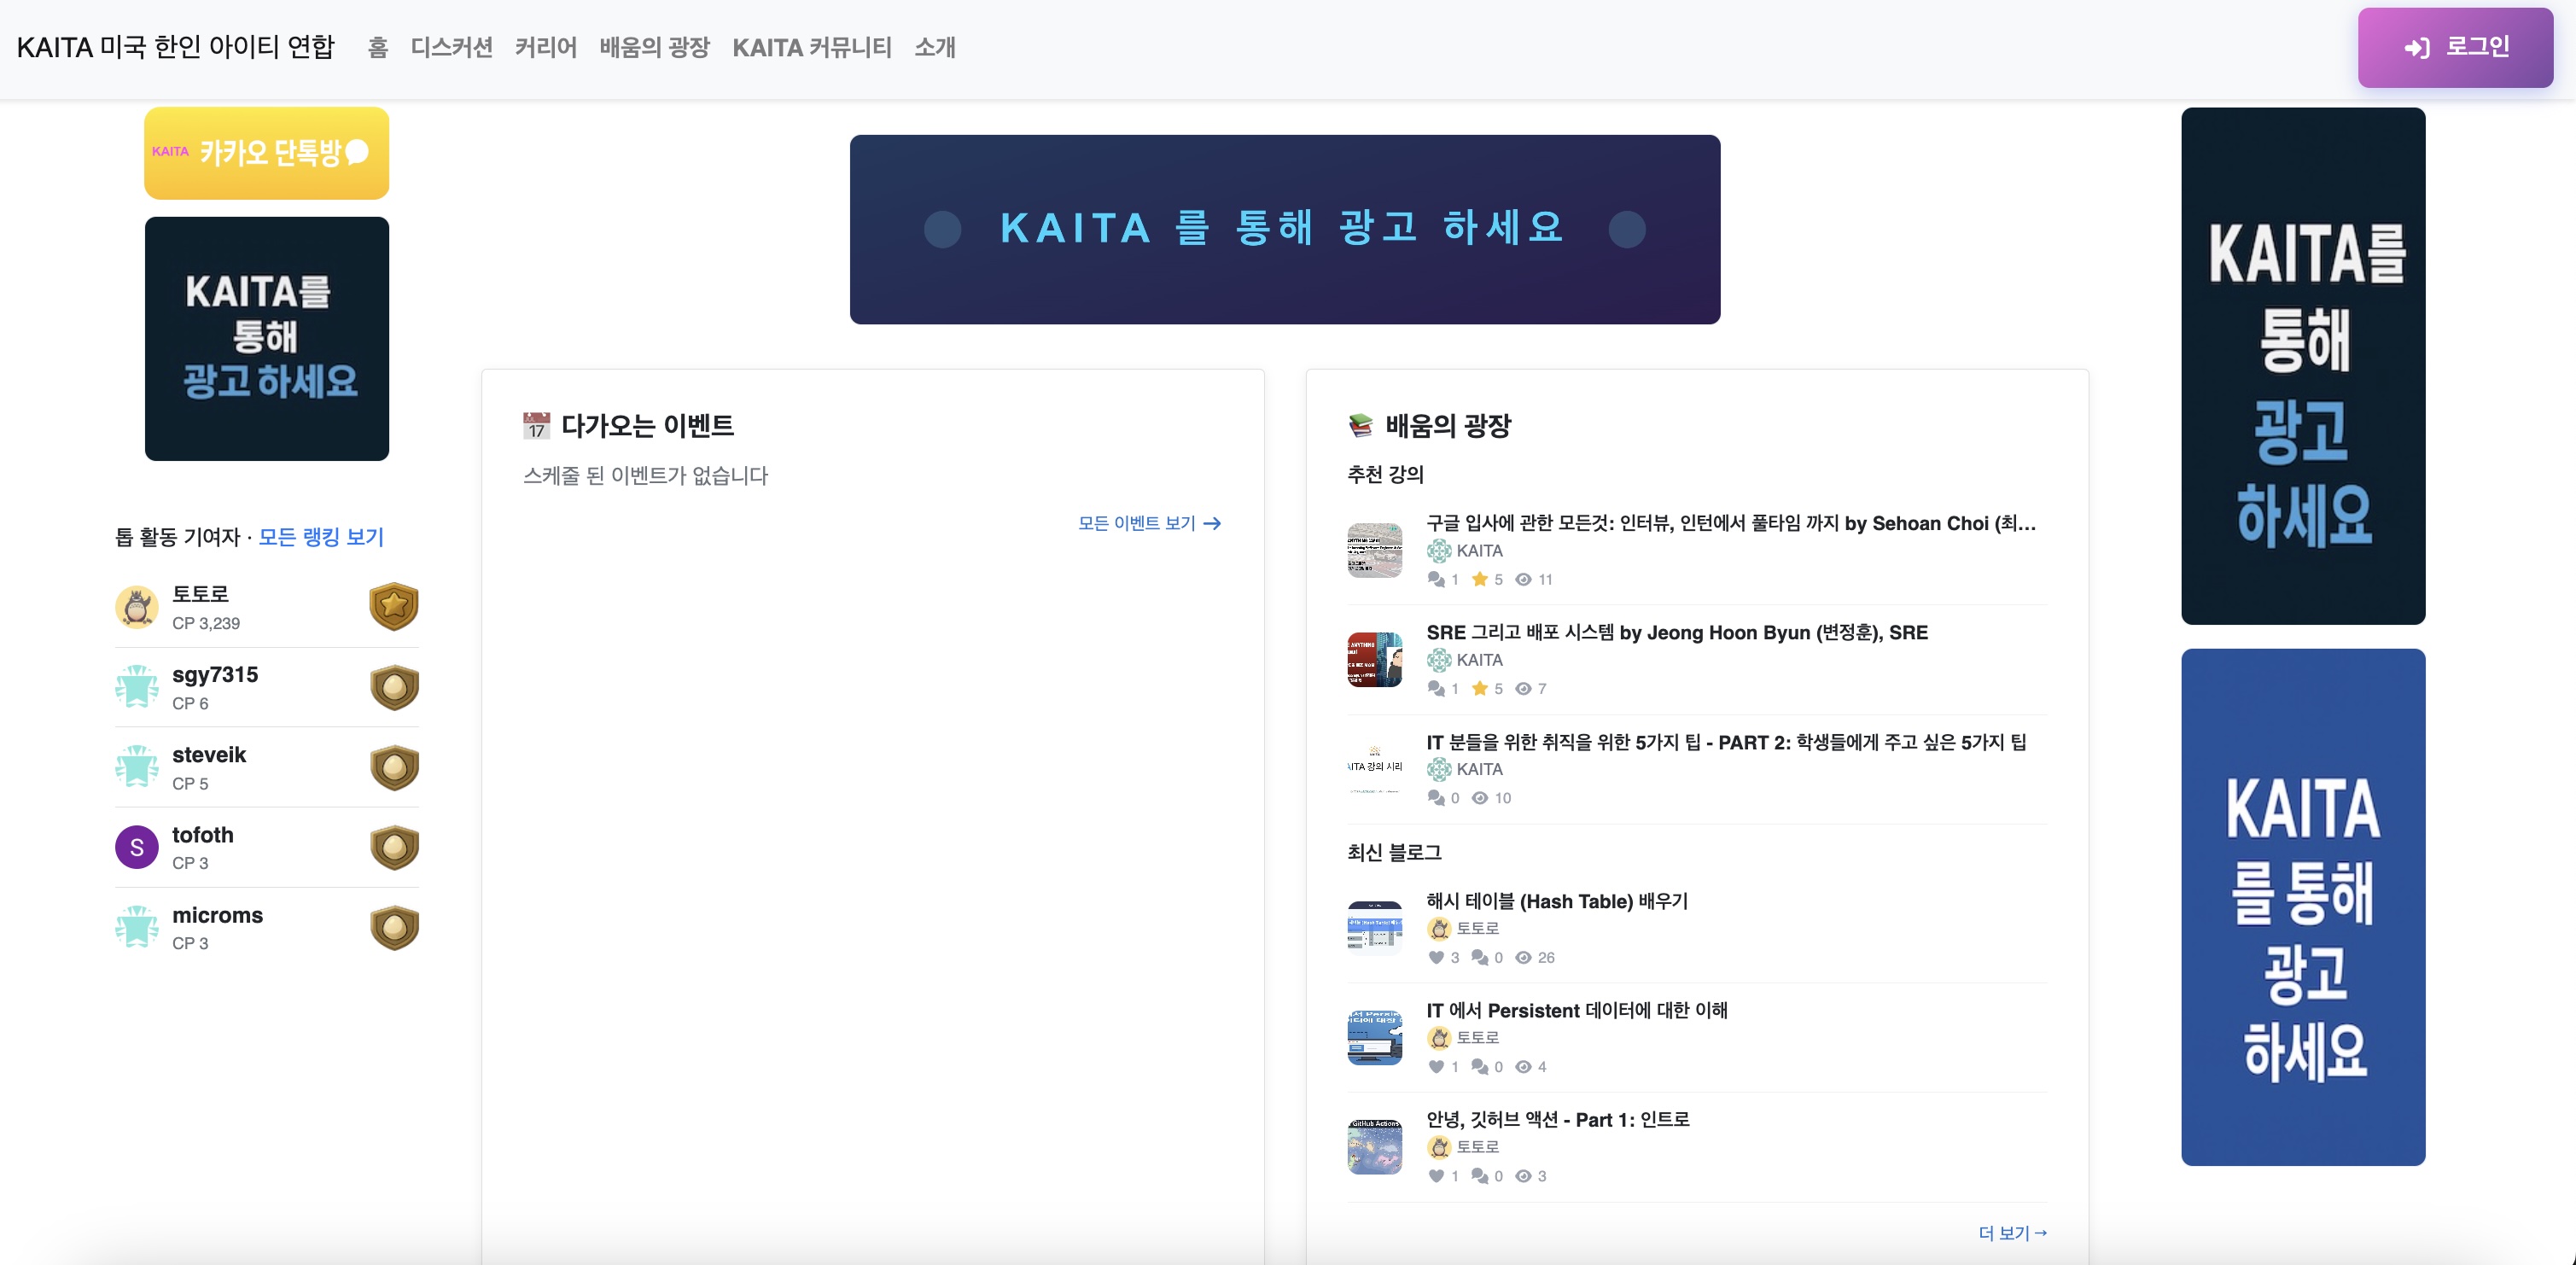Viewport: 2576px width, 1265px height.
Task: Click the comment bubble on the 구글 입사 lecture
Action: point(1434,579)
